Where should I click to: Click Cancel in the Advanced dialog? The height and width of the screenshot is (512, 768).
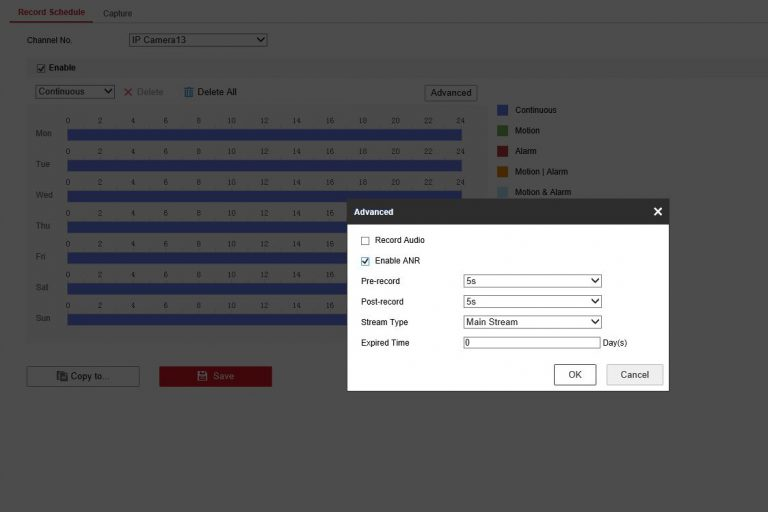pos(634,375)
